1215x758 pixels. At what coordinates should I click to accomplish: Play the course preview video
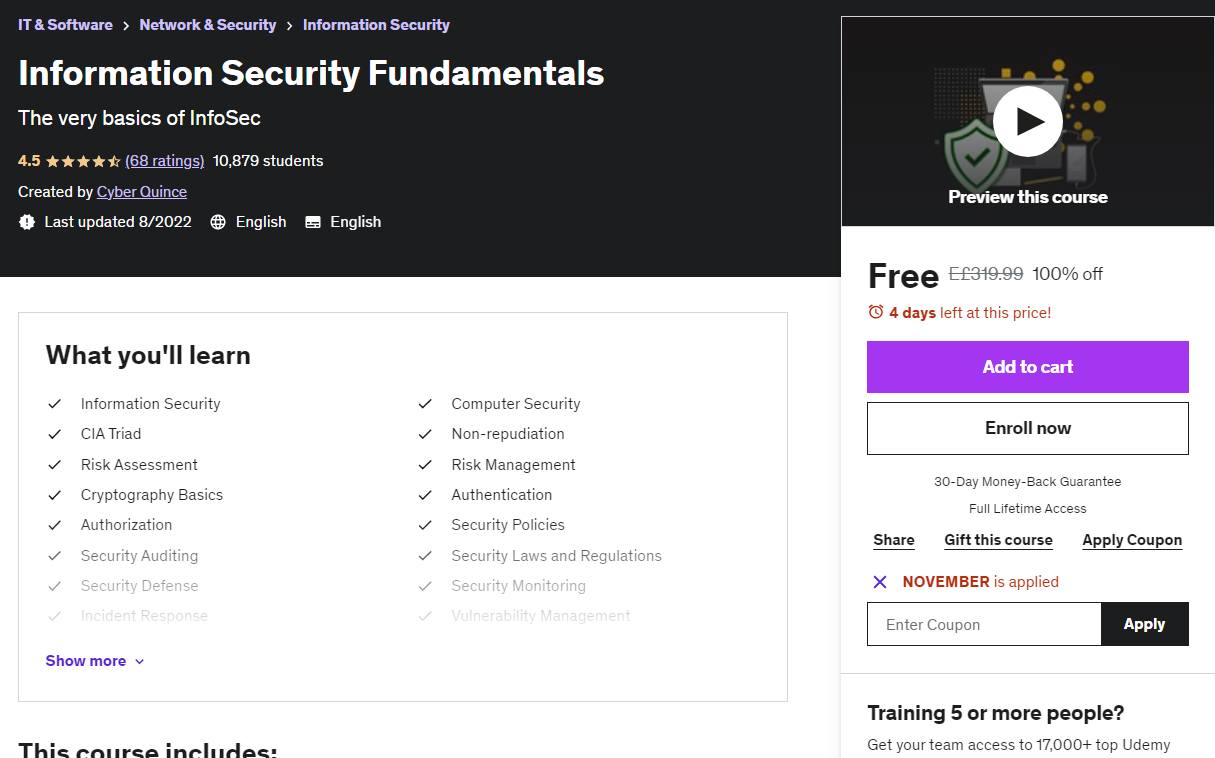[1027, 121]
